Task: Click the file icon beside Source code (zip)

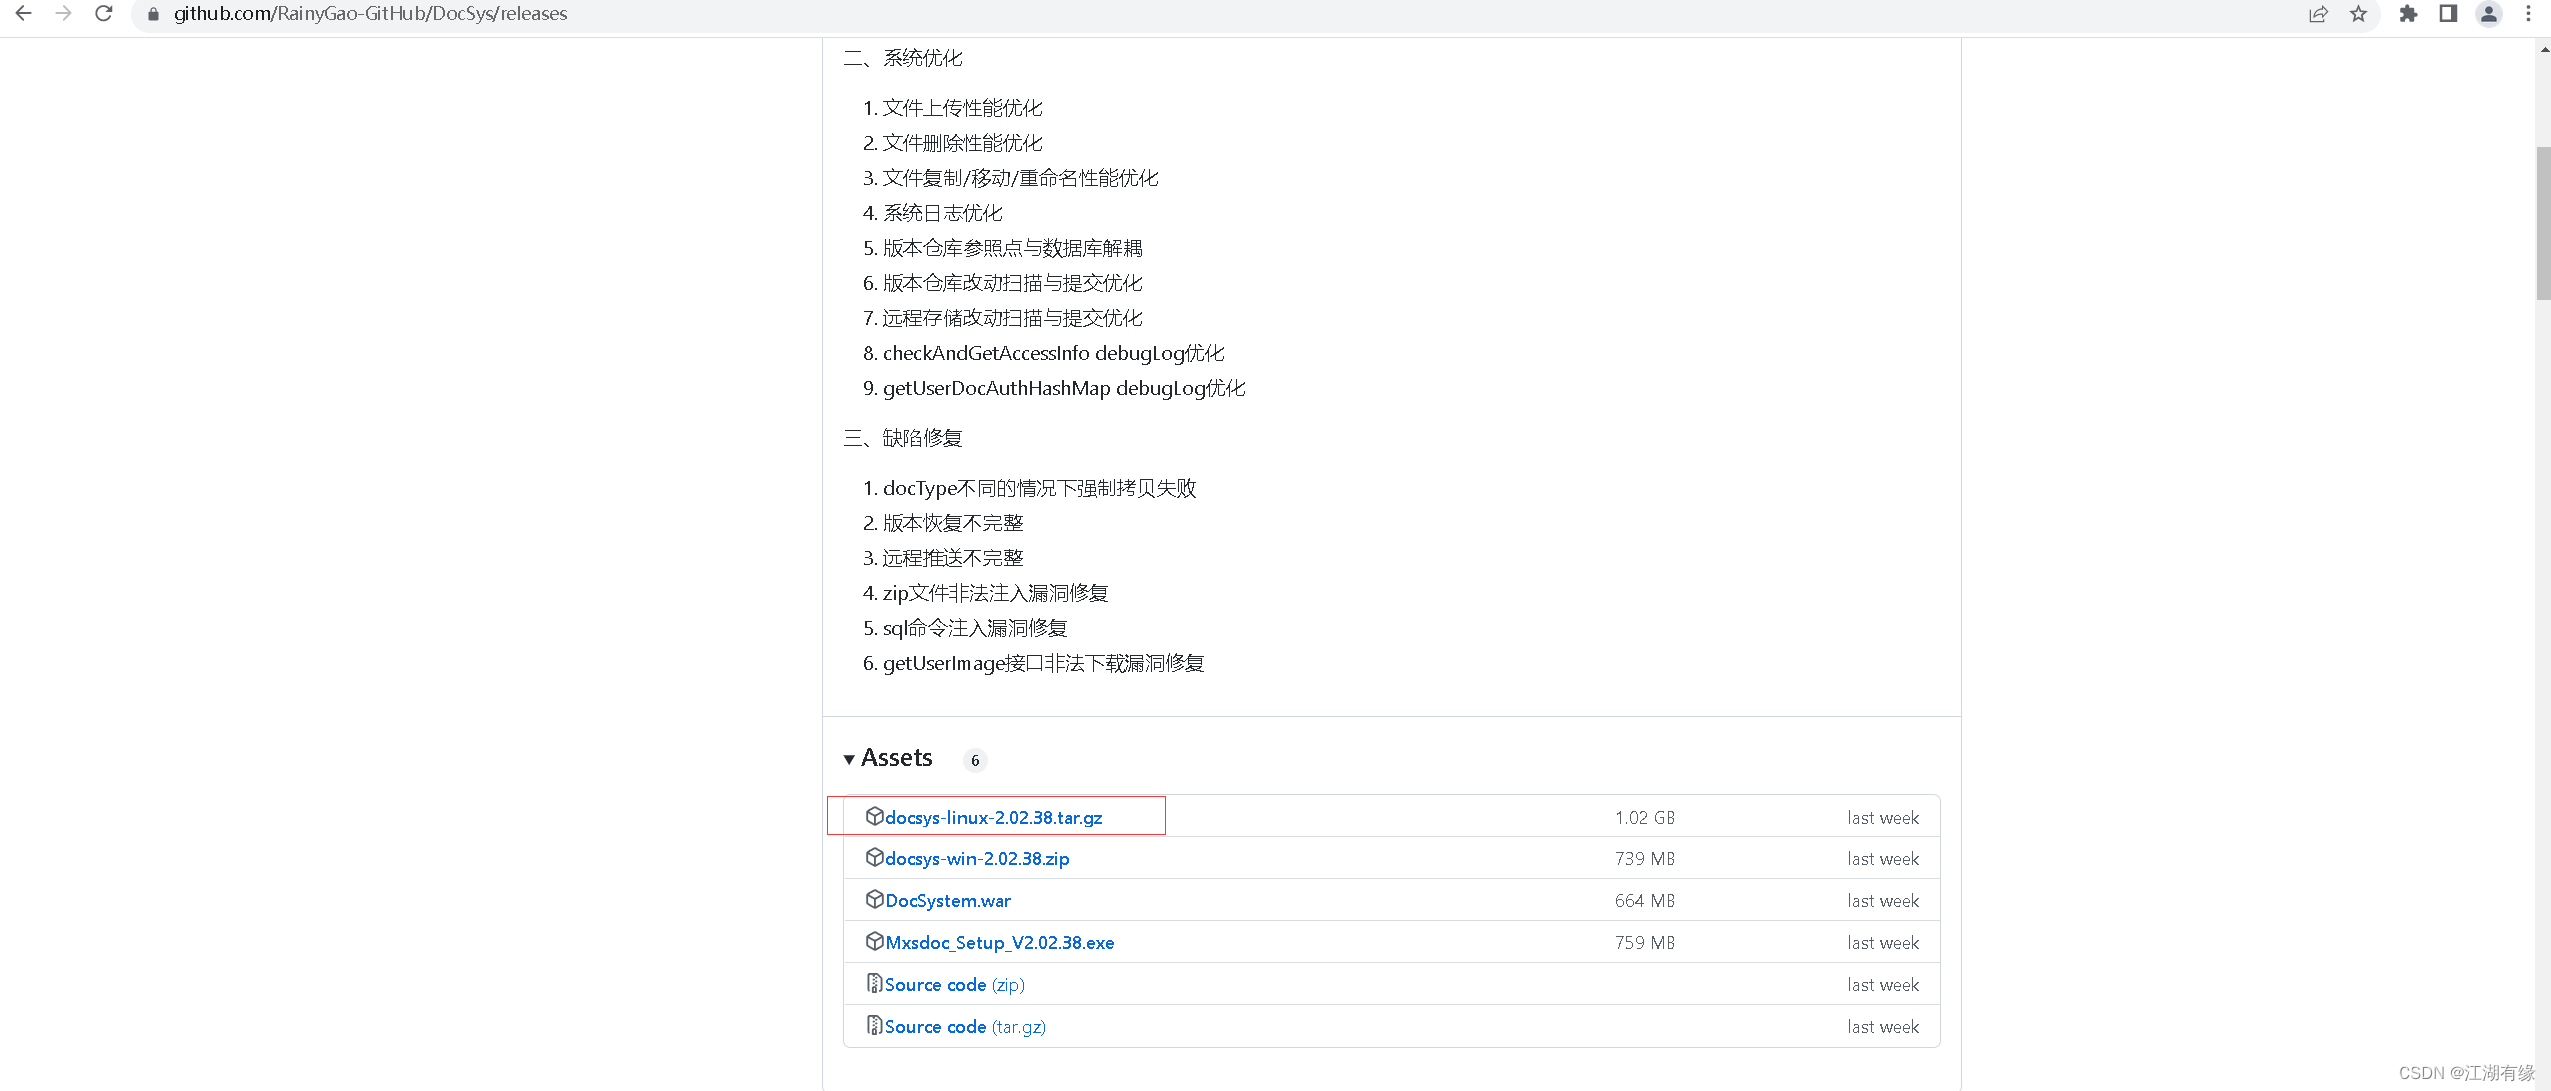Action: (x=874, y=984)
